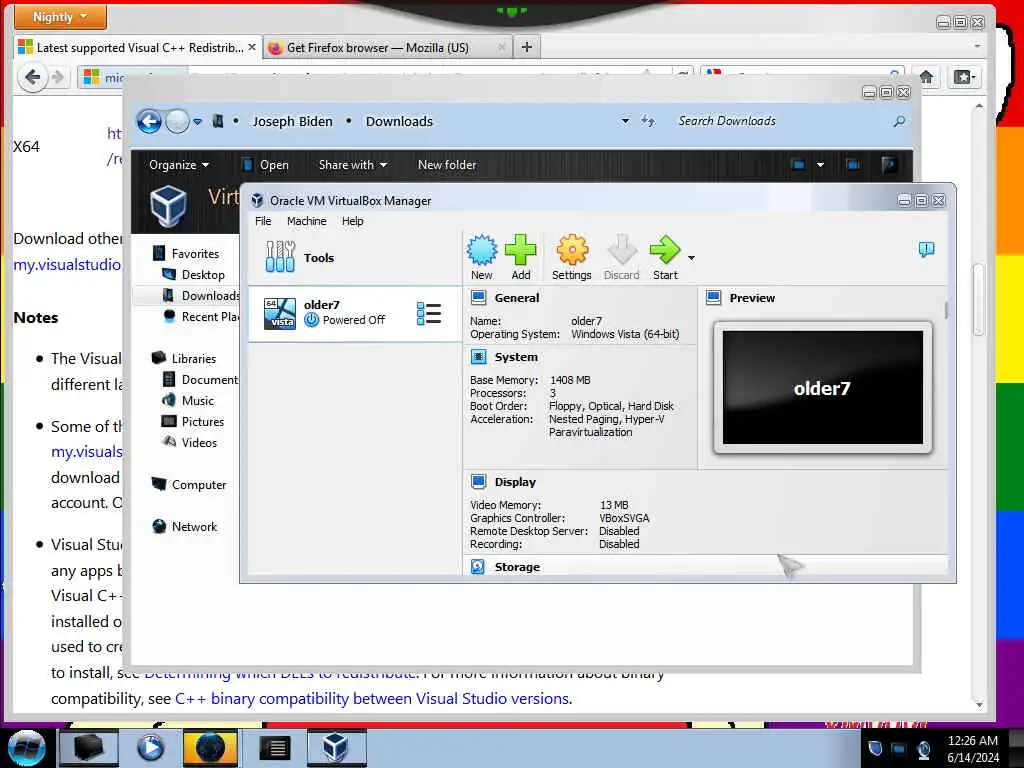Screen dimensions: 1024x768
Task: Open the Organize dropdown menu
Action: [179, 165]
